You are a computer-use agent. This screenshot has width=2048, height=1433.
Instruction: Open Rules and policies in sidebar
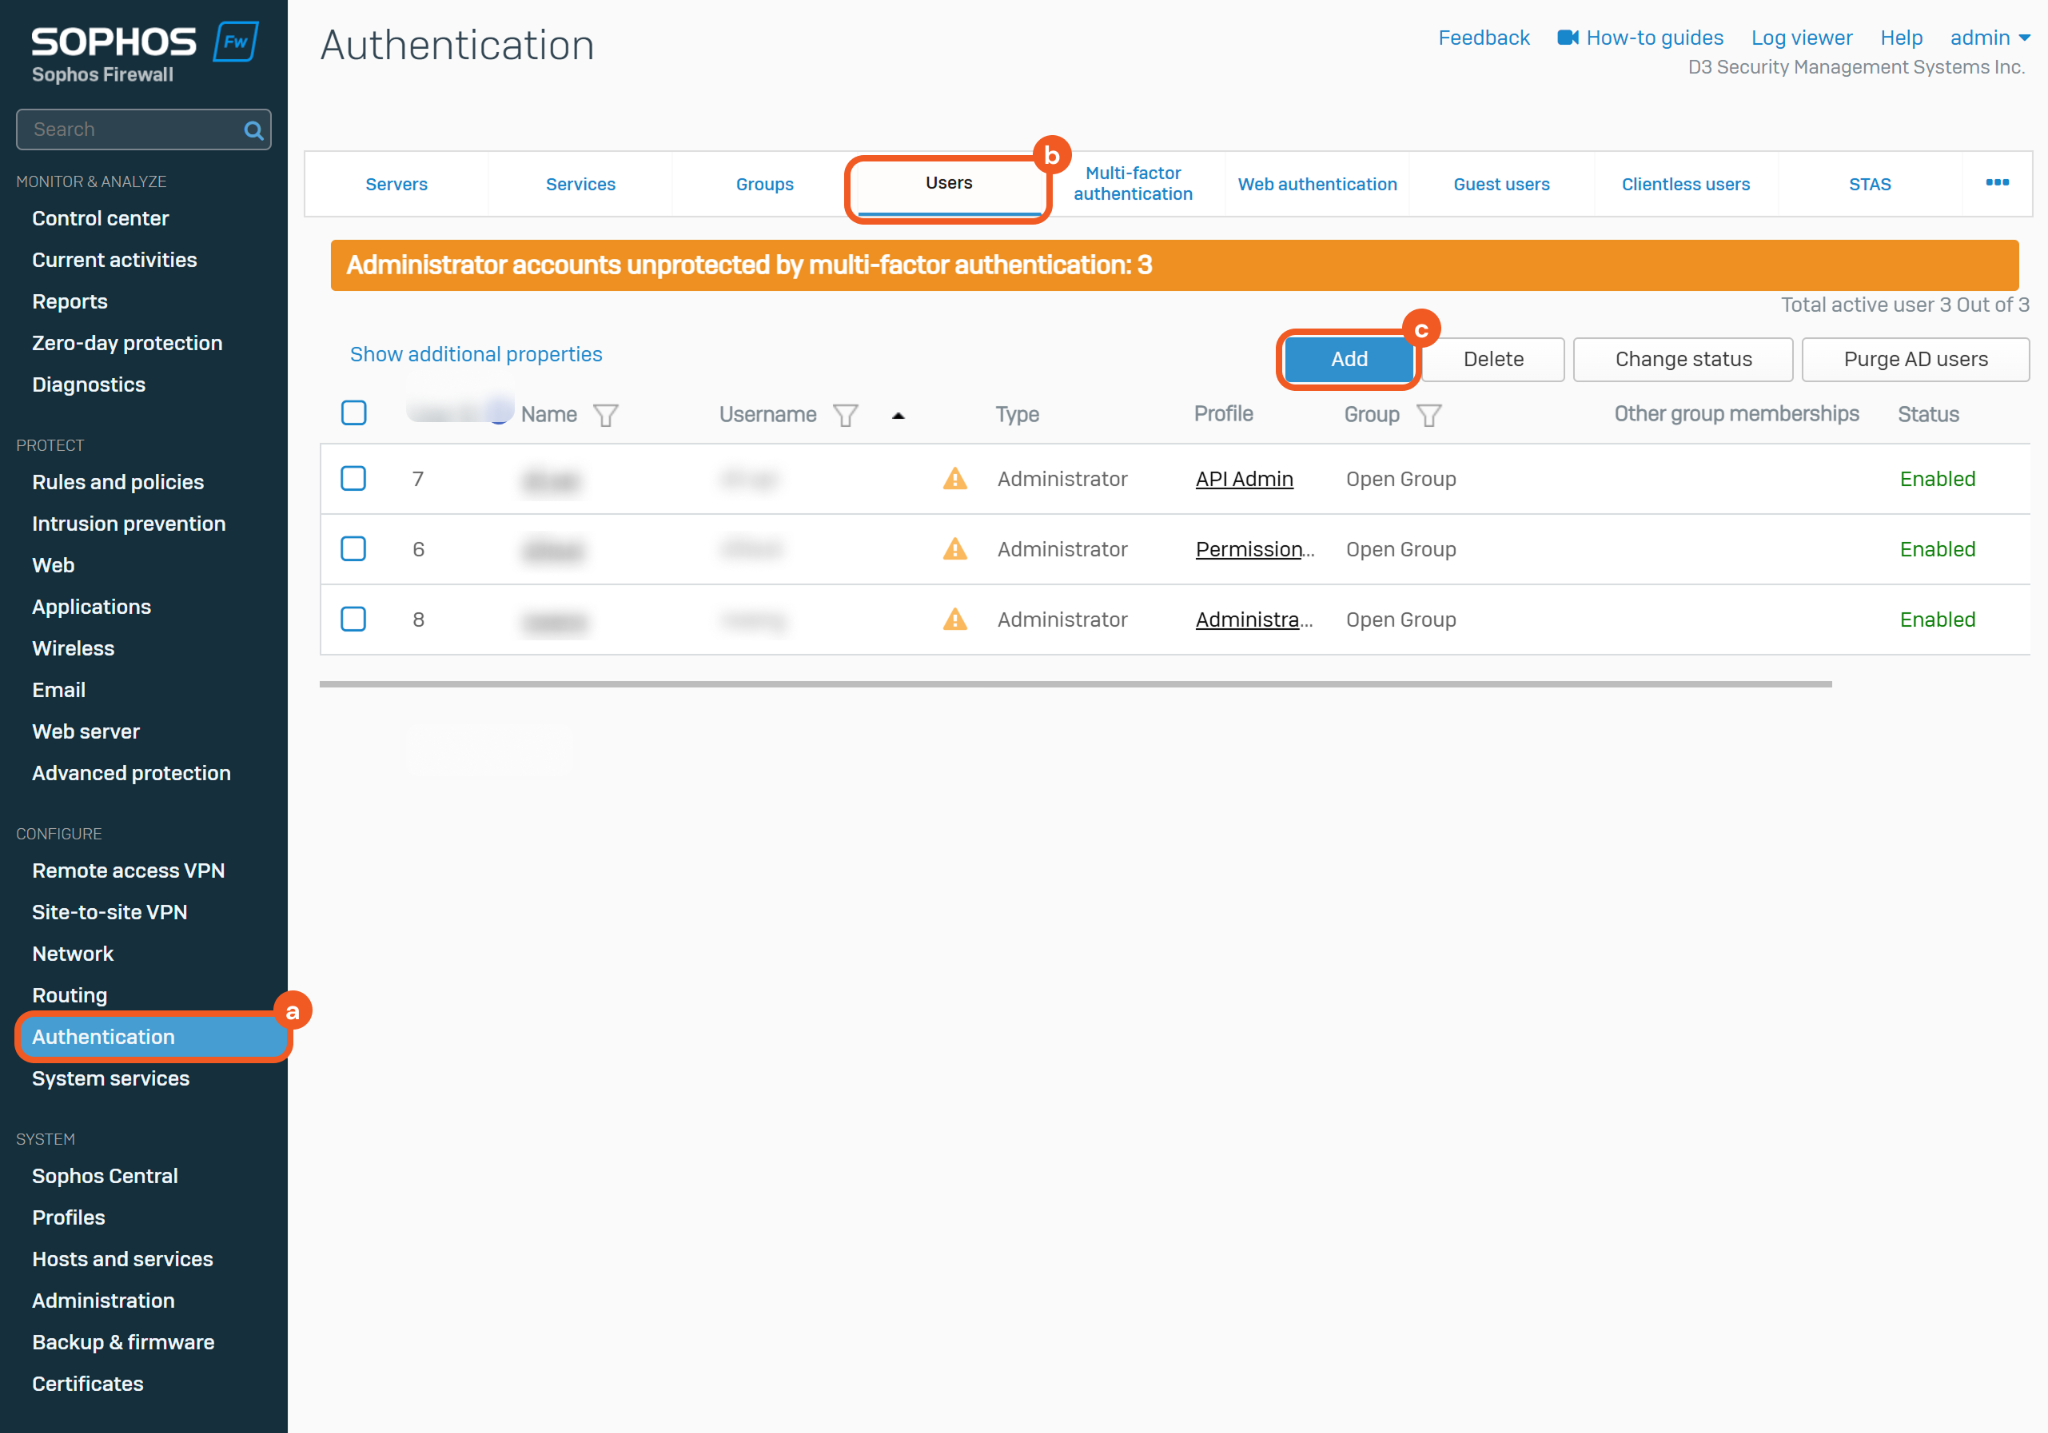coord(118,482)
